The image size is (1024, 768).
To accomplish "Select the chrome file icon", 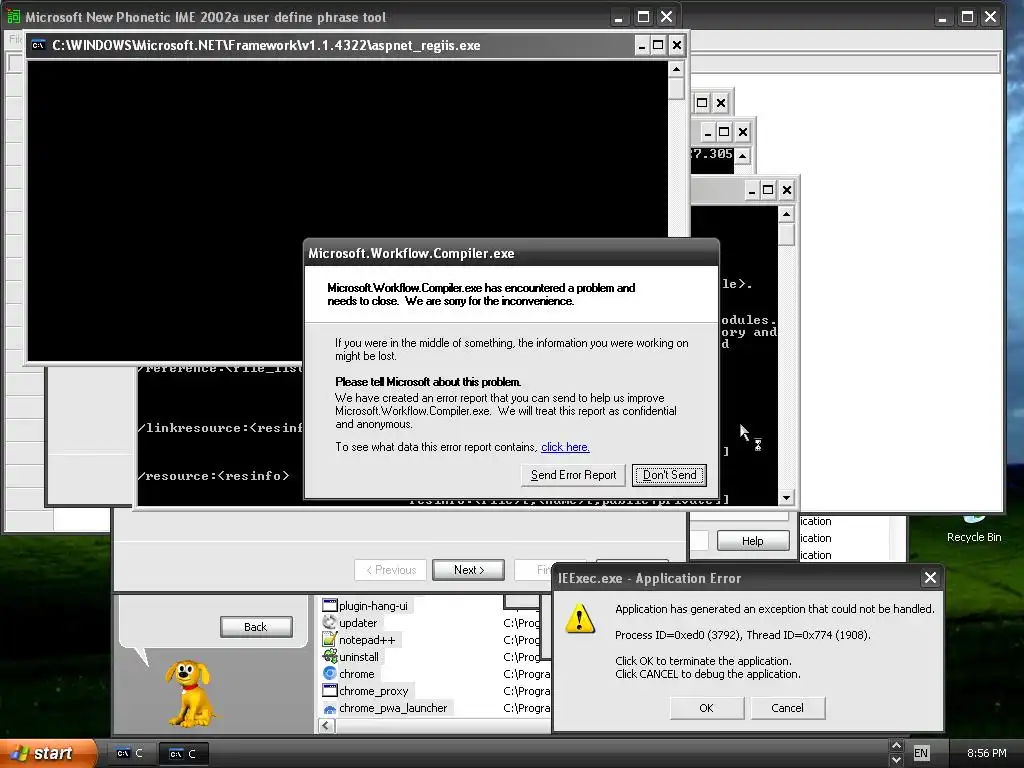I will pos(330,673).
